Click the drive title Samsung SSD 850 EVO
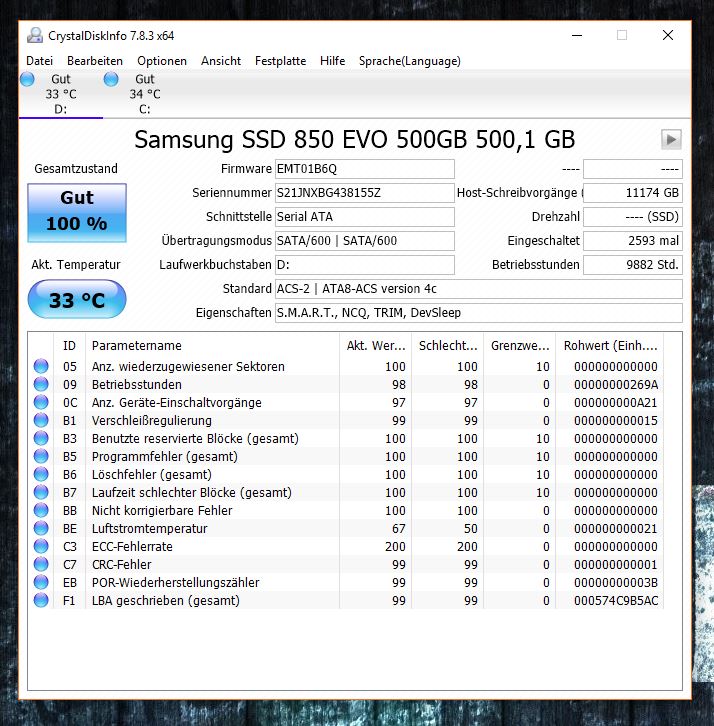The width and height of the screenshot is (714, 726). [355, 139]
